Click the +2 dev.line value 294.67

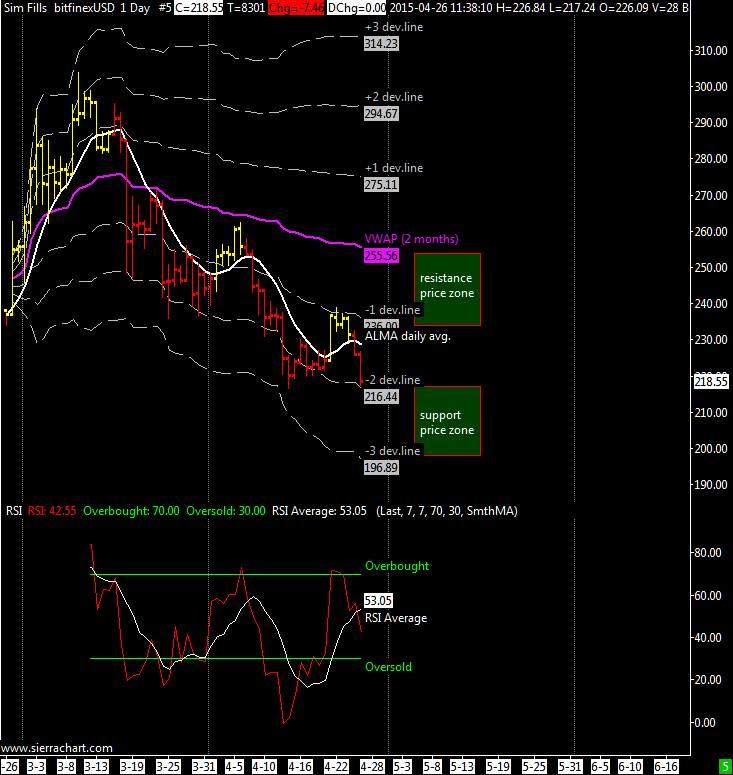tap(382, 114)
